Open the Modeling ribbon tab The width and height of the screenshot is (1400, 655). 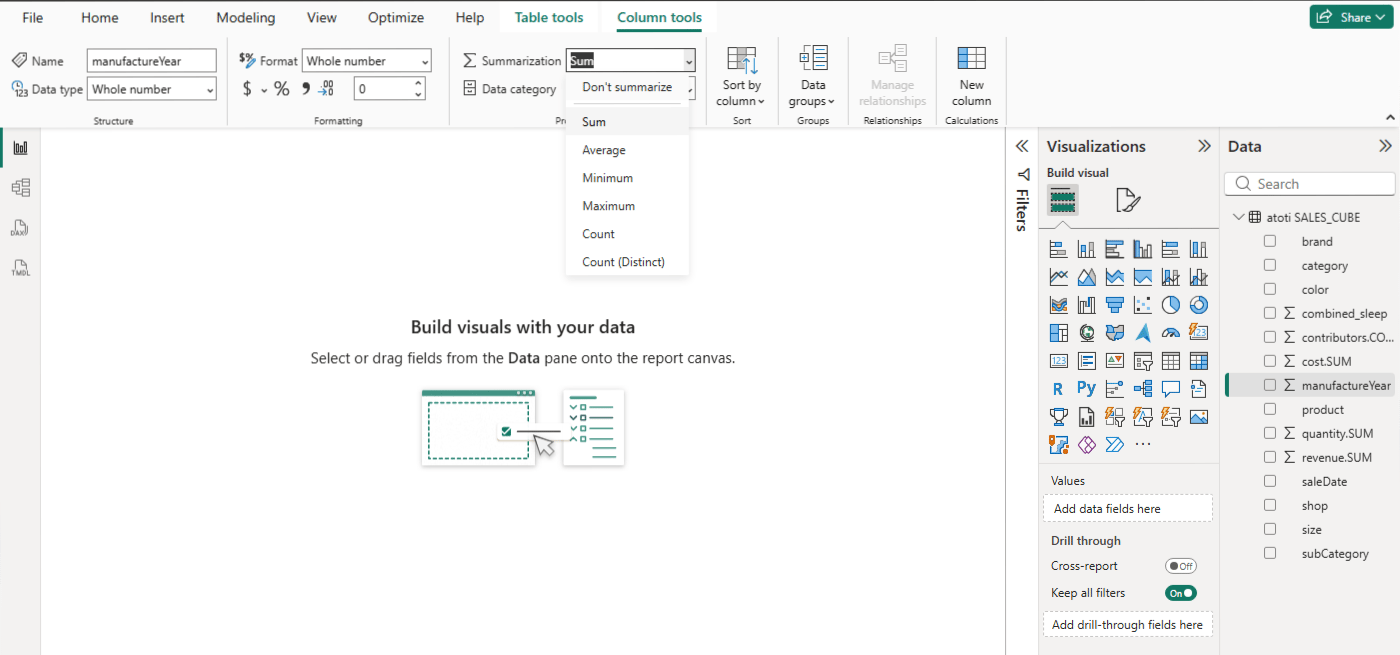click(246, 18)
